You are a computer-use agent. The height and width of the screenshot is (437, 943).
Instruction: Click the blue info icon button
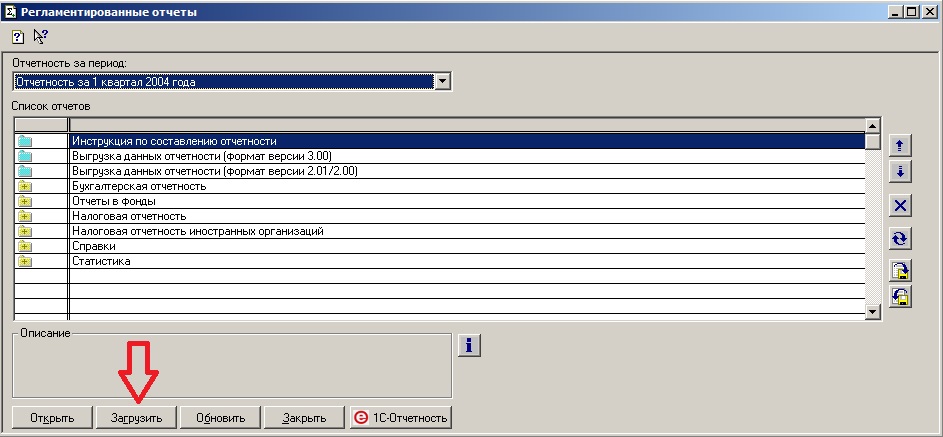pyautogui.click(x=469, y=345)
